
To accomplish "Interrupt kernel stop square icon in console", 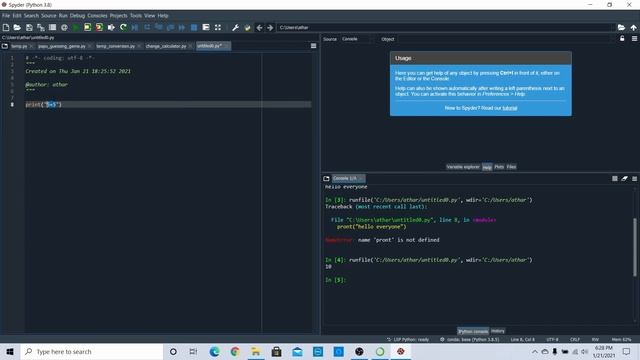I will pyautogui.click(x=615, y=178).
